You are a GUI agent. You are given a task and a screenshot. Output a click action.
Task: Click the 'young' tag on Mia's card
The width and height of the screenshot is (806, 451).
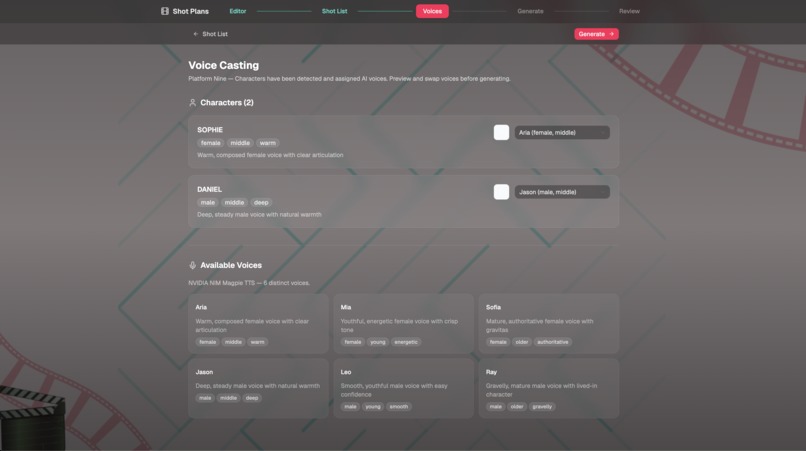377,342
